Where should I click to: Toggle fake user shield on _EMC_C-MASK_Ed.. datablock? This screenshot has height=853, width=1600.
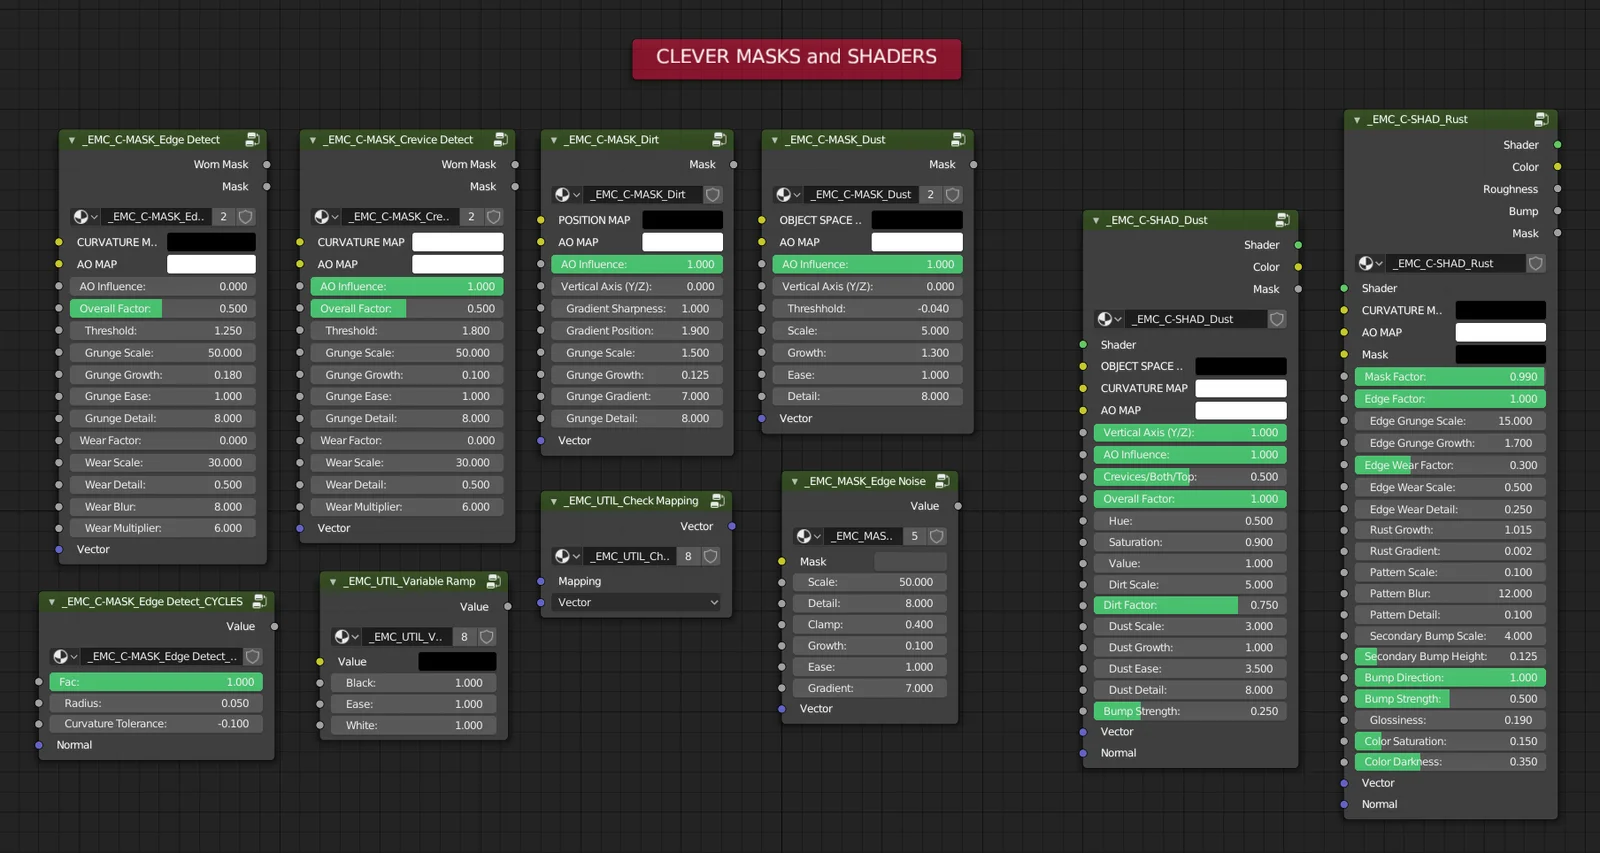(x=245, y=217)
